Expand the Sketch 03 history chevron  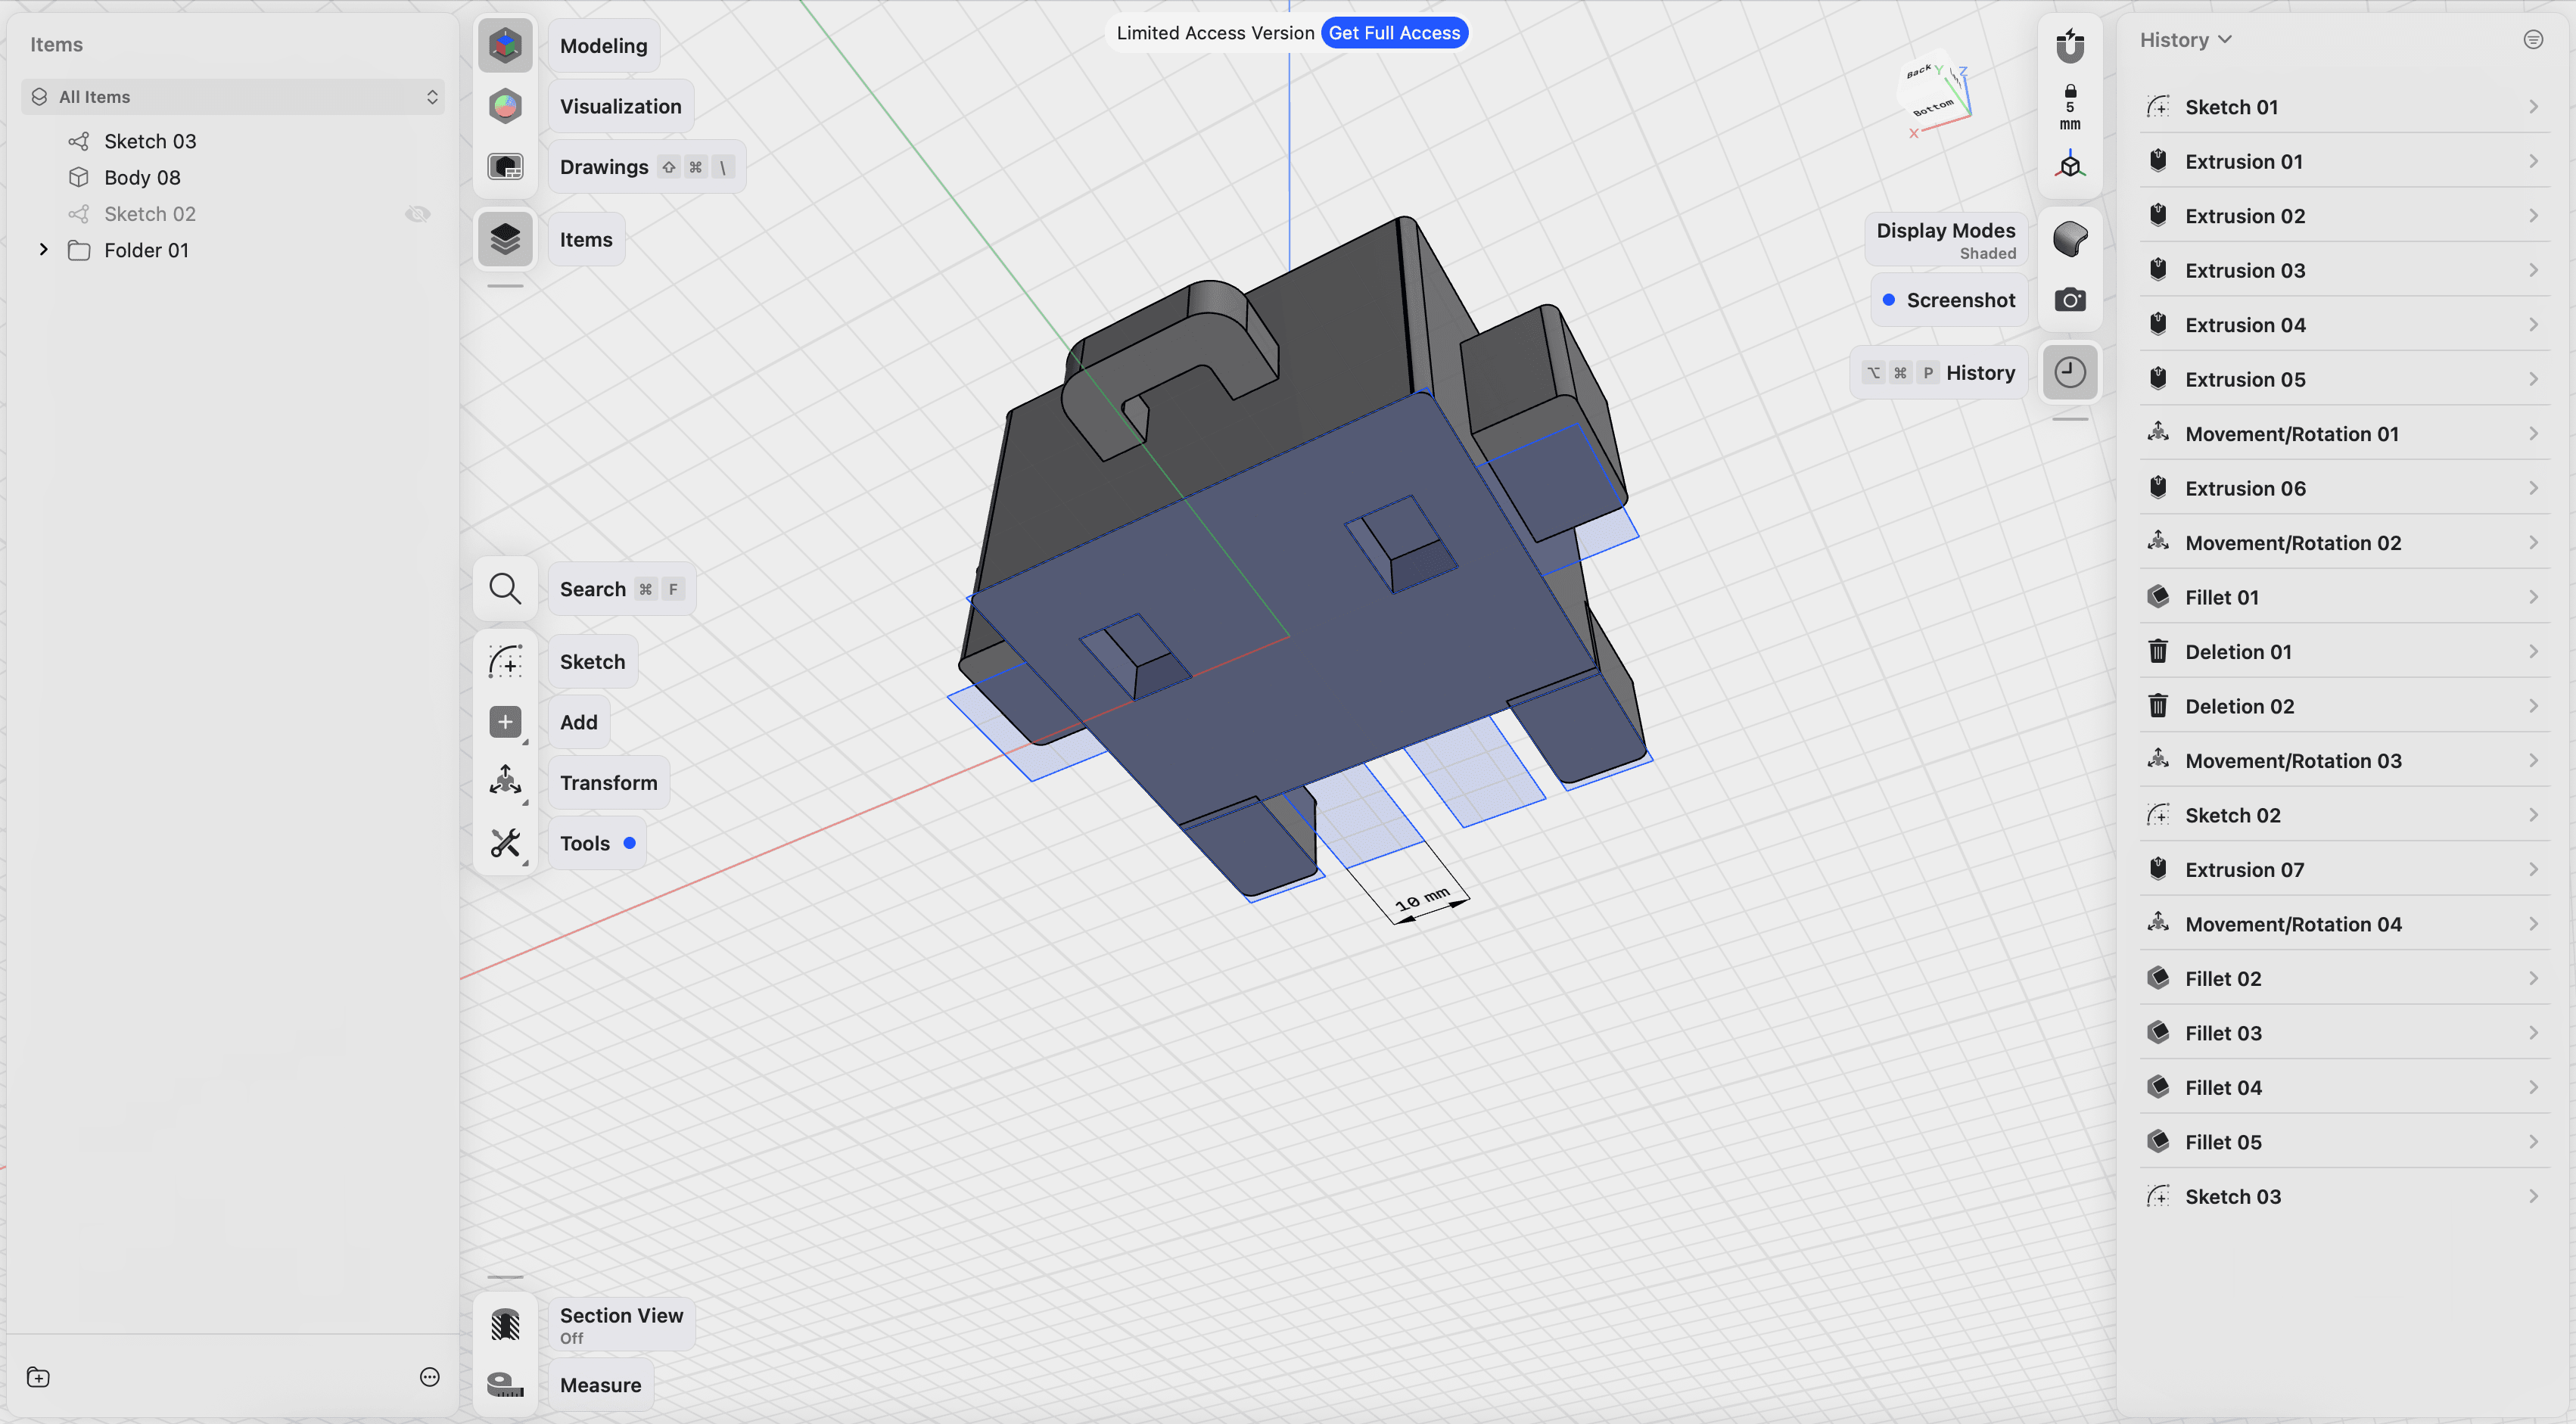point(2533,1196)
